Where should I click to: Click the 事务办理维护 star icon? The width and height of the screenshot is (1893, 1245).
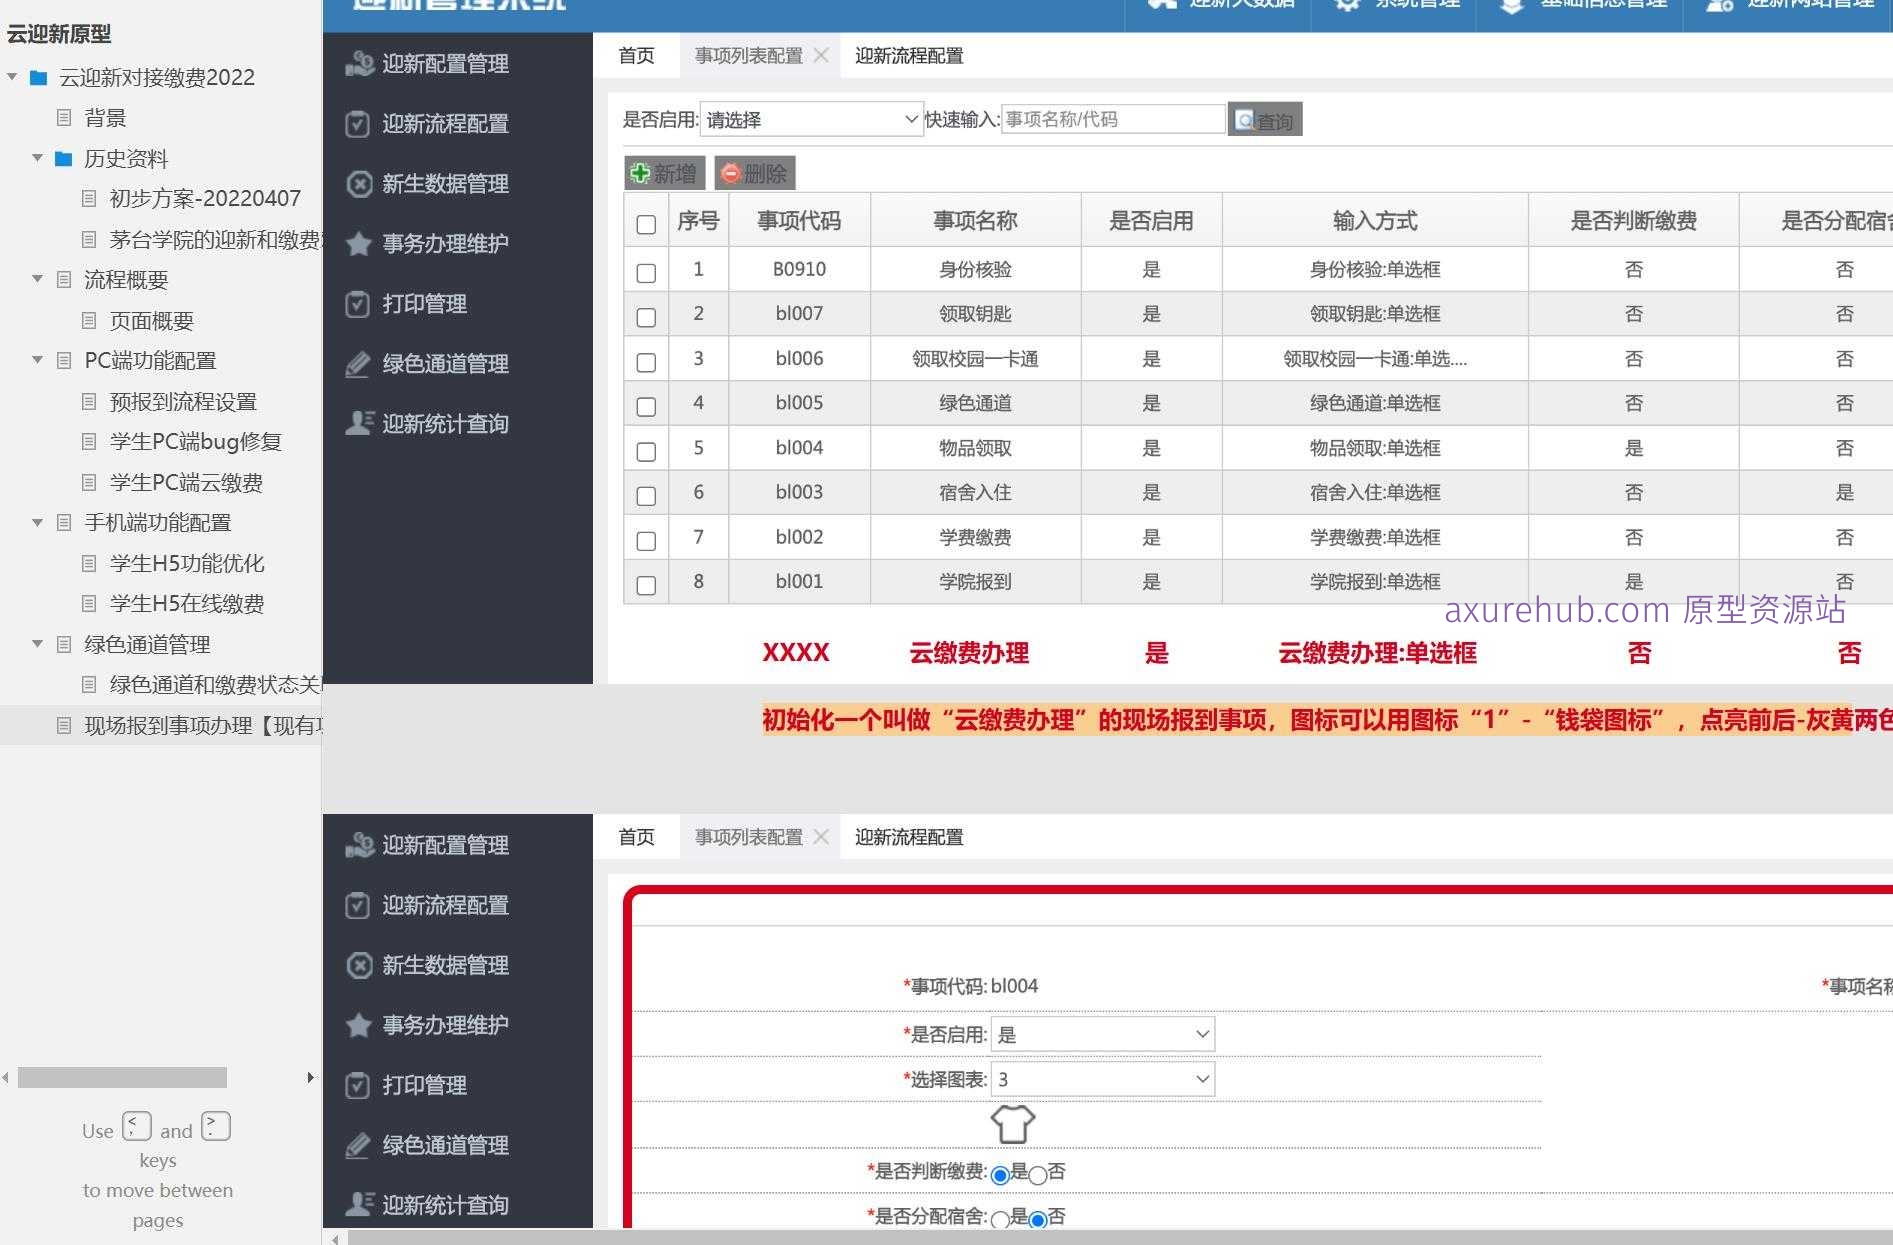coord(358,244)
